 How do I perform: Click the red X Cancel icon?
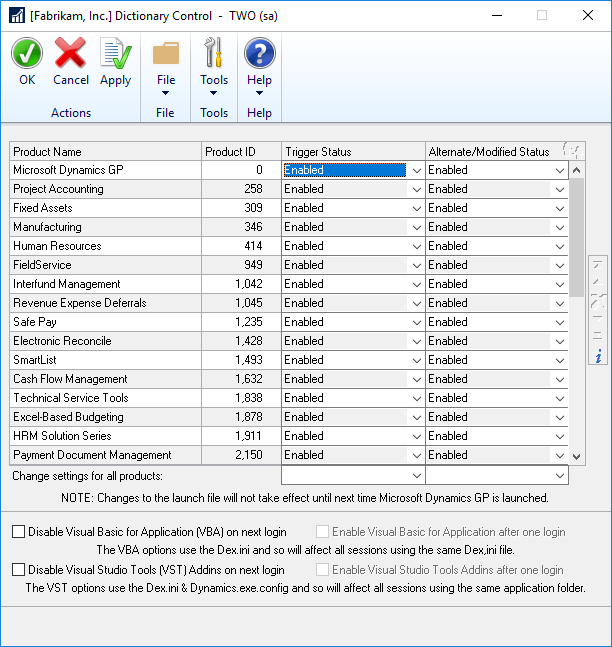tap(70, 53)
